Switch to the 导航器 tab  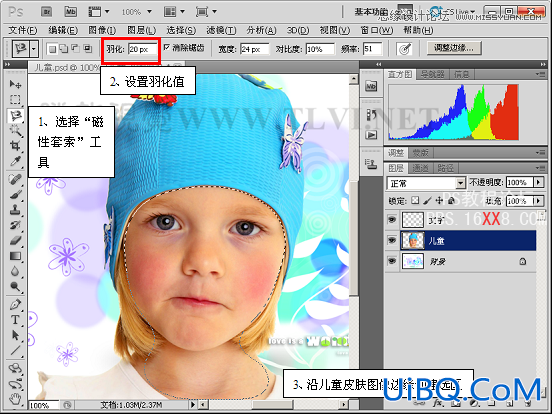432,74
